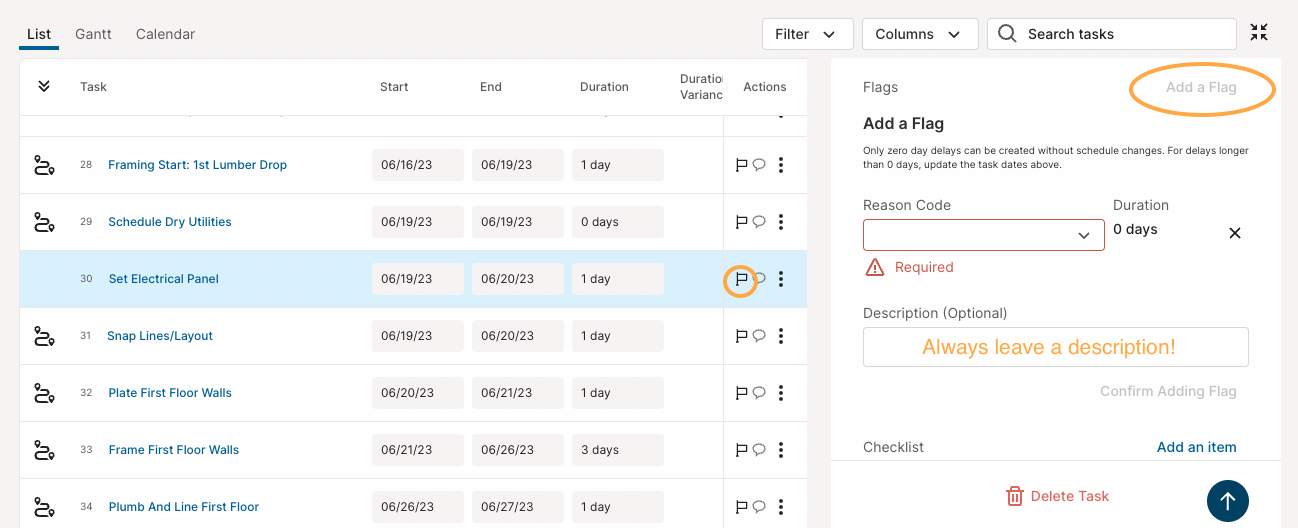This screenshot has height=528, width=1298.
Task: Click the dependency icon for Schedule Dry Utilities
Action: click(44, 222)
